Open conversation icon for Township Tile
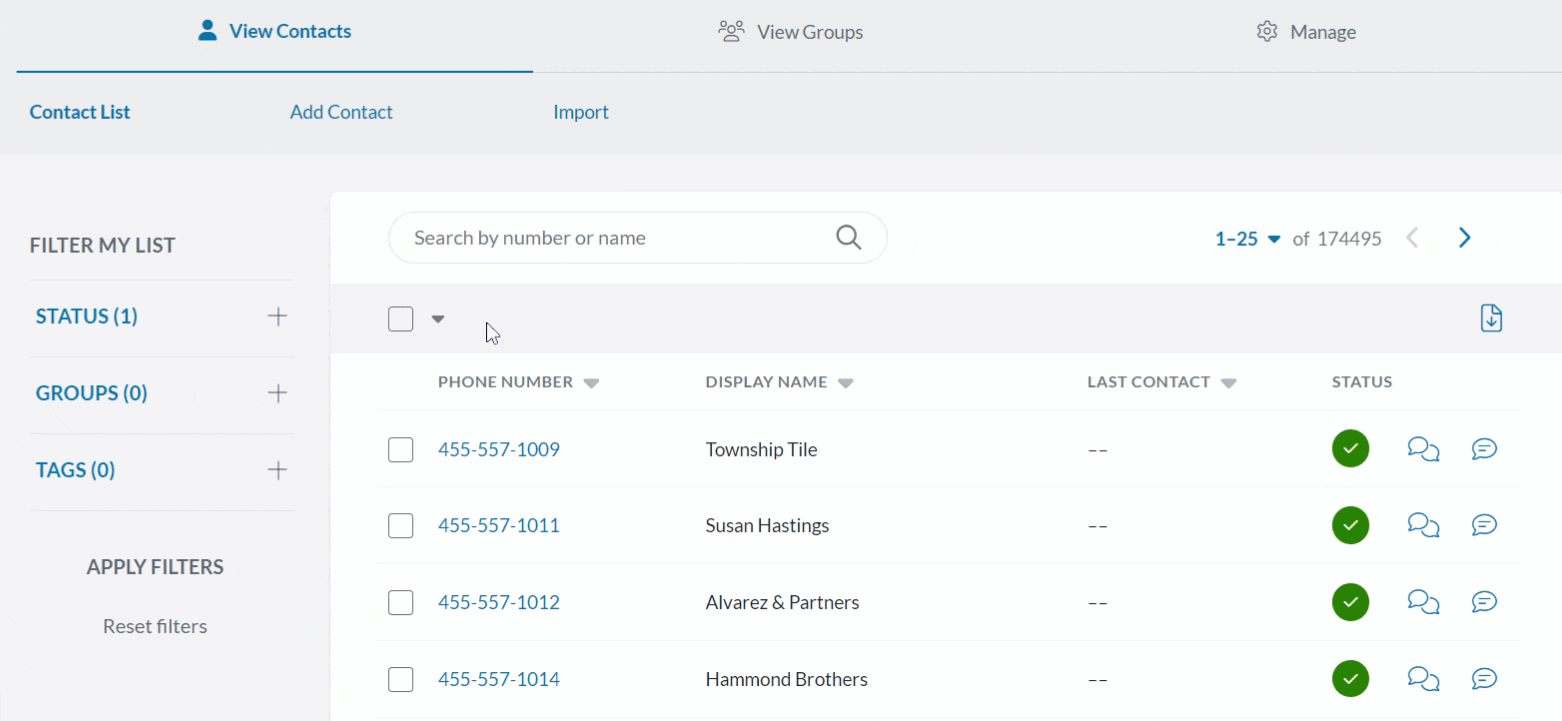The height and width of the screenshot is (721, 1562). (1422, 449)
